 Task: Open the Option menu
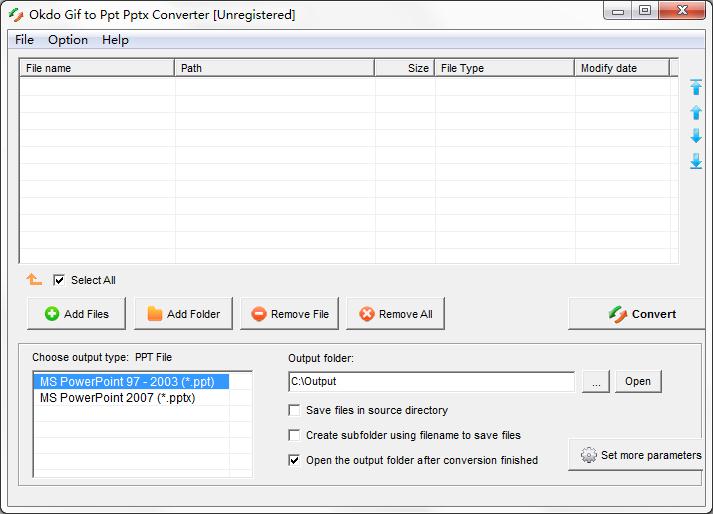tap(68, 40)
